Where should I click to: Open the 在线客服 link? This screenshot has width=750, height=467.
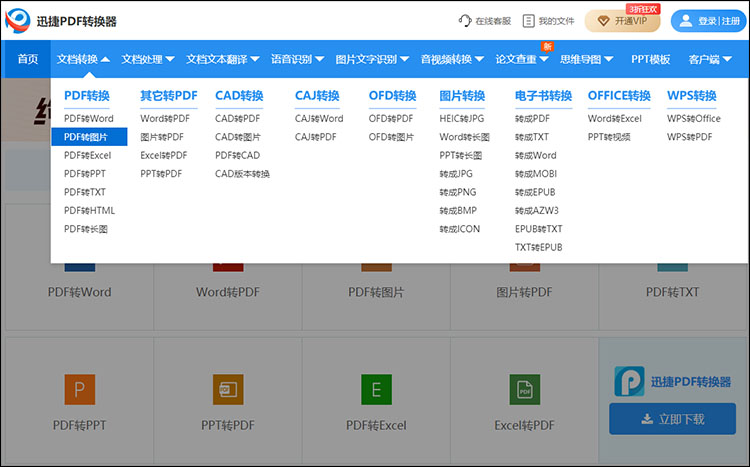point(485,21)
